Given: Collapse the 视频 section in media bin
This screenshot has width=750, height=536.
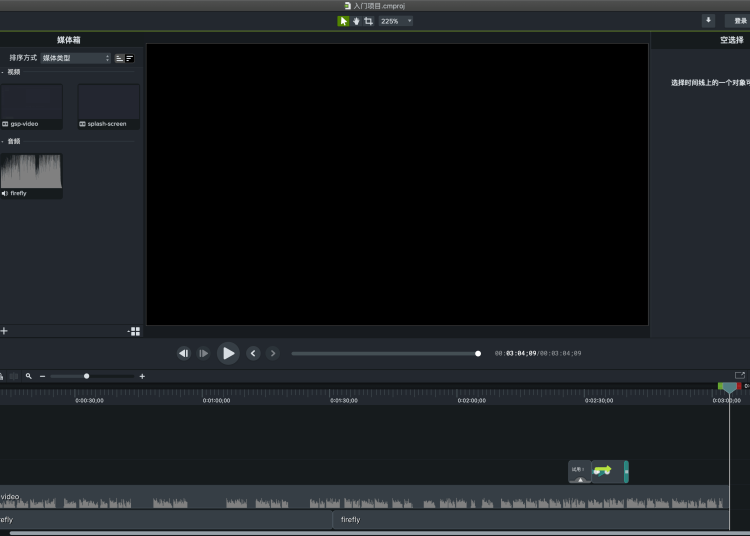Looking at the screenshot, I should click(3, 72).
